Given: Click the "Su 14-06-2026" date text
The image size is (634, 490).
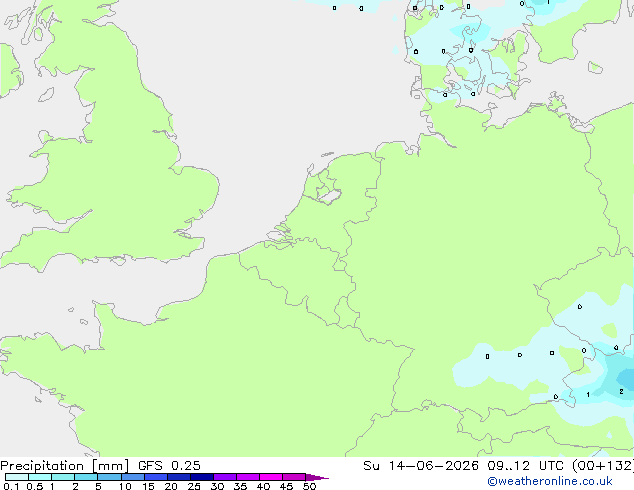Looking at the screenshot, I should tap(421, 466).
